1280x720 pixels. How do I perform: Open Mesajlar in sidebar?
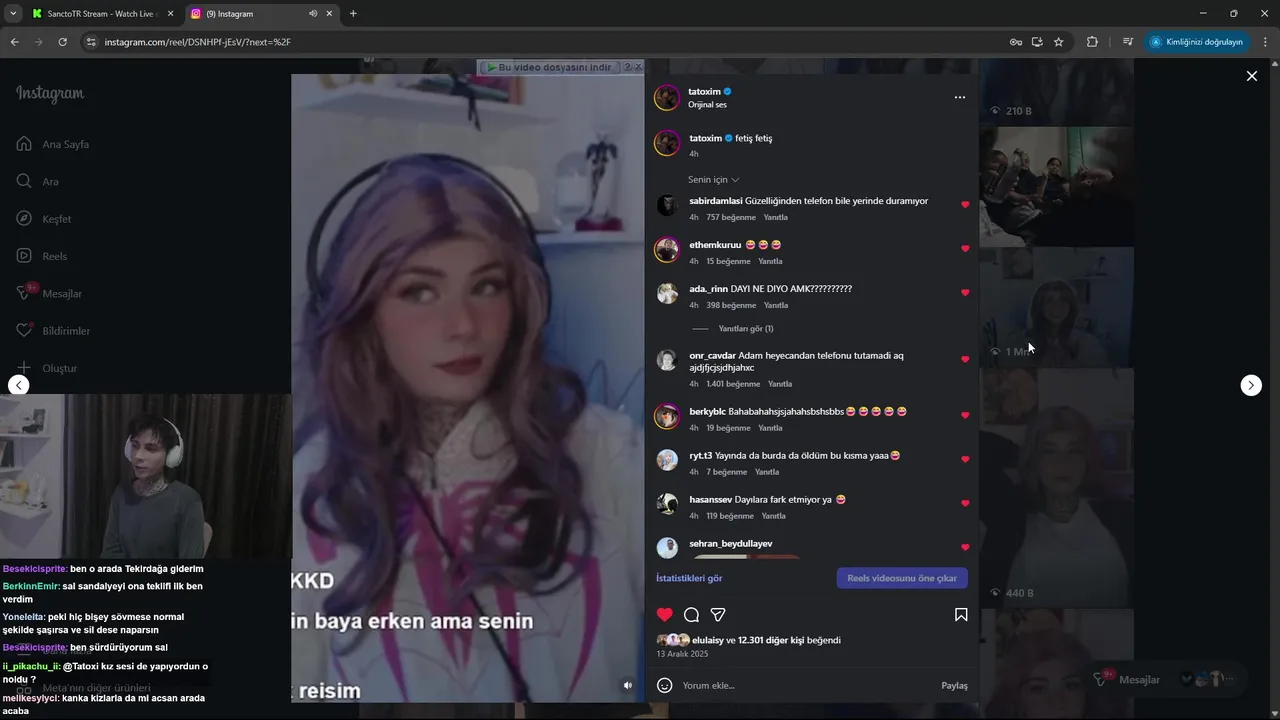[x=49, y=293]
